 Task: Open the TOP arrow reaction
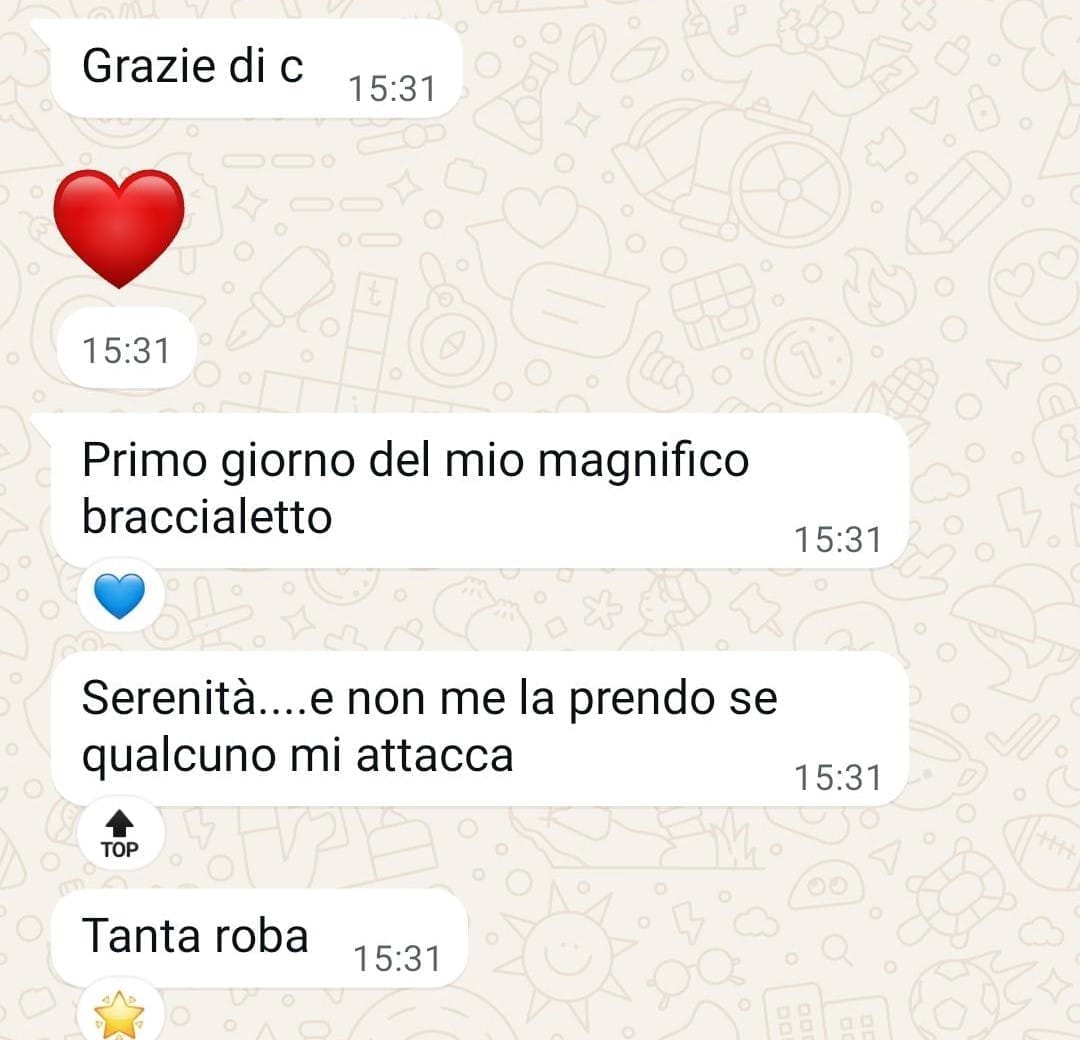tap(120, 834)
